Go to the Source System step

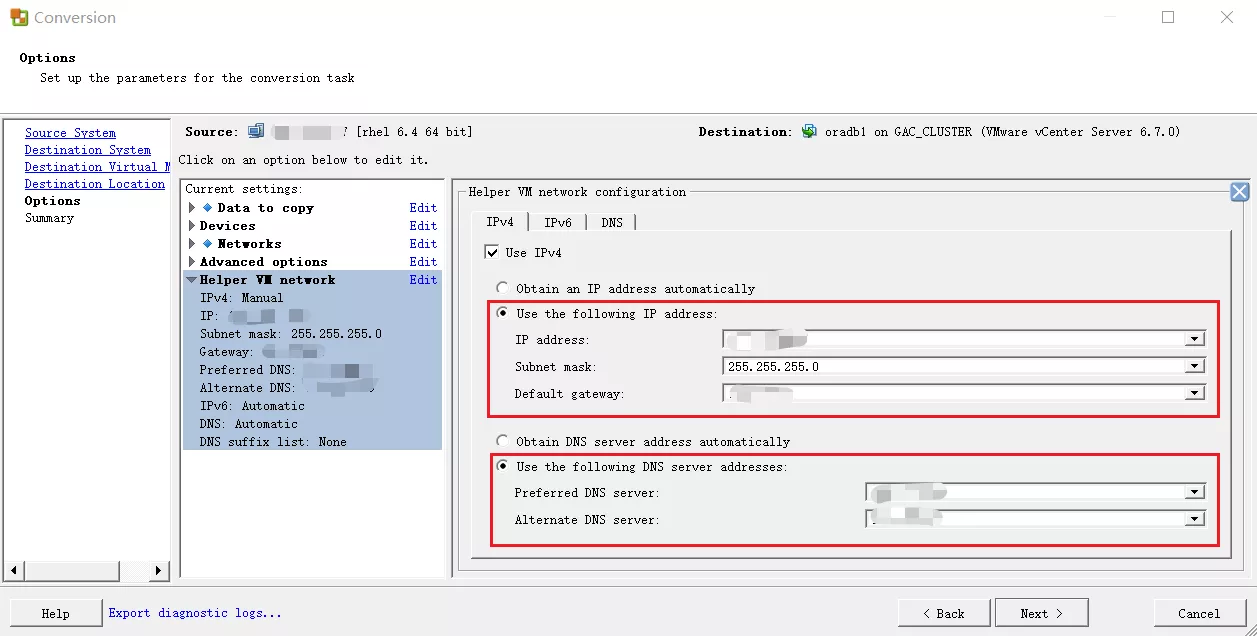pyautogui.click(x=70, y=133)
